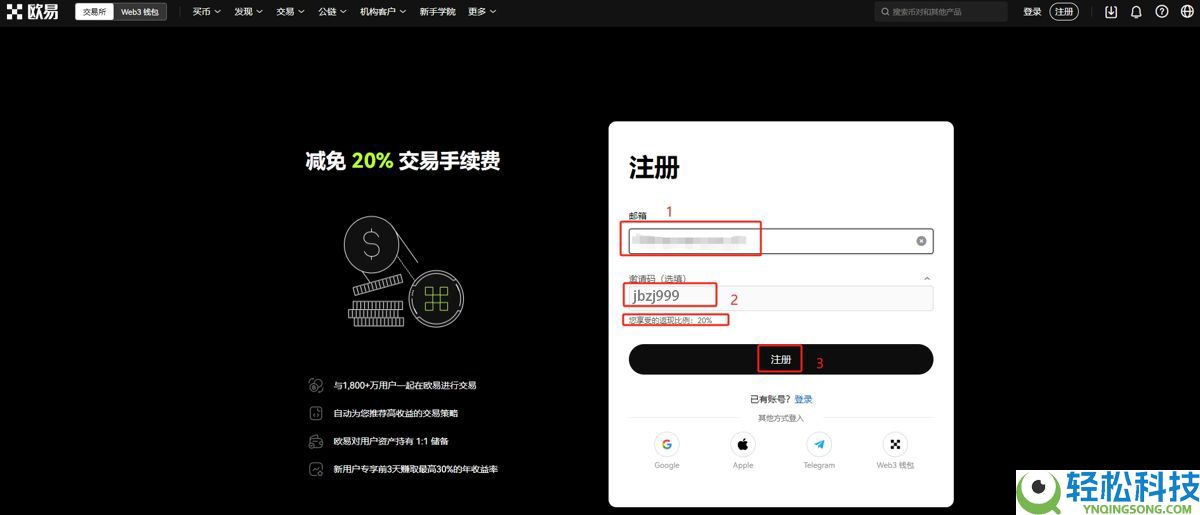1200x515 pixels.
Task: Open the language globe icon
Action: click(1186, 12)
